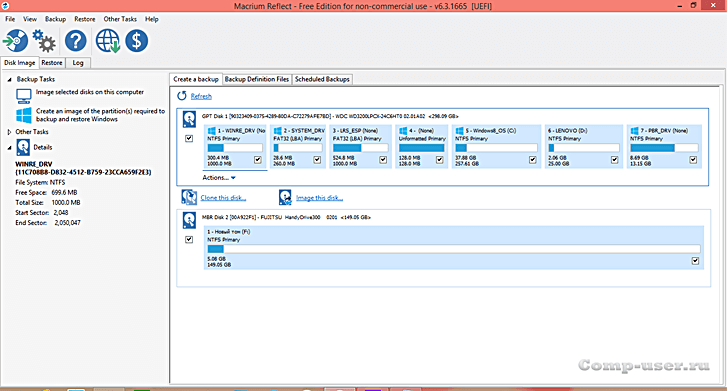Click the End Sector 2,050,047 detail

tap(48, 223)
